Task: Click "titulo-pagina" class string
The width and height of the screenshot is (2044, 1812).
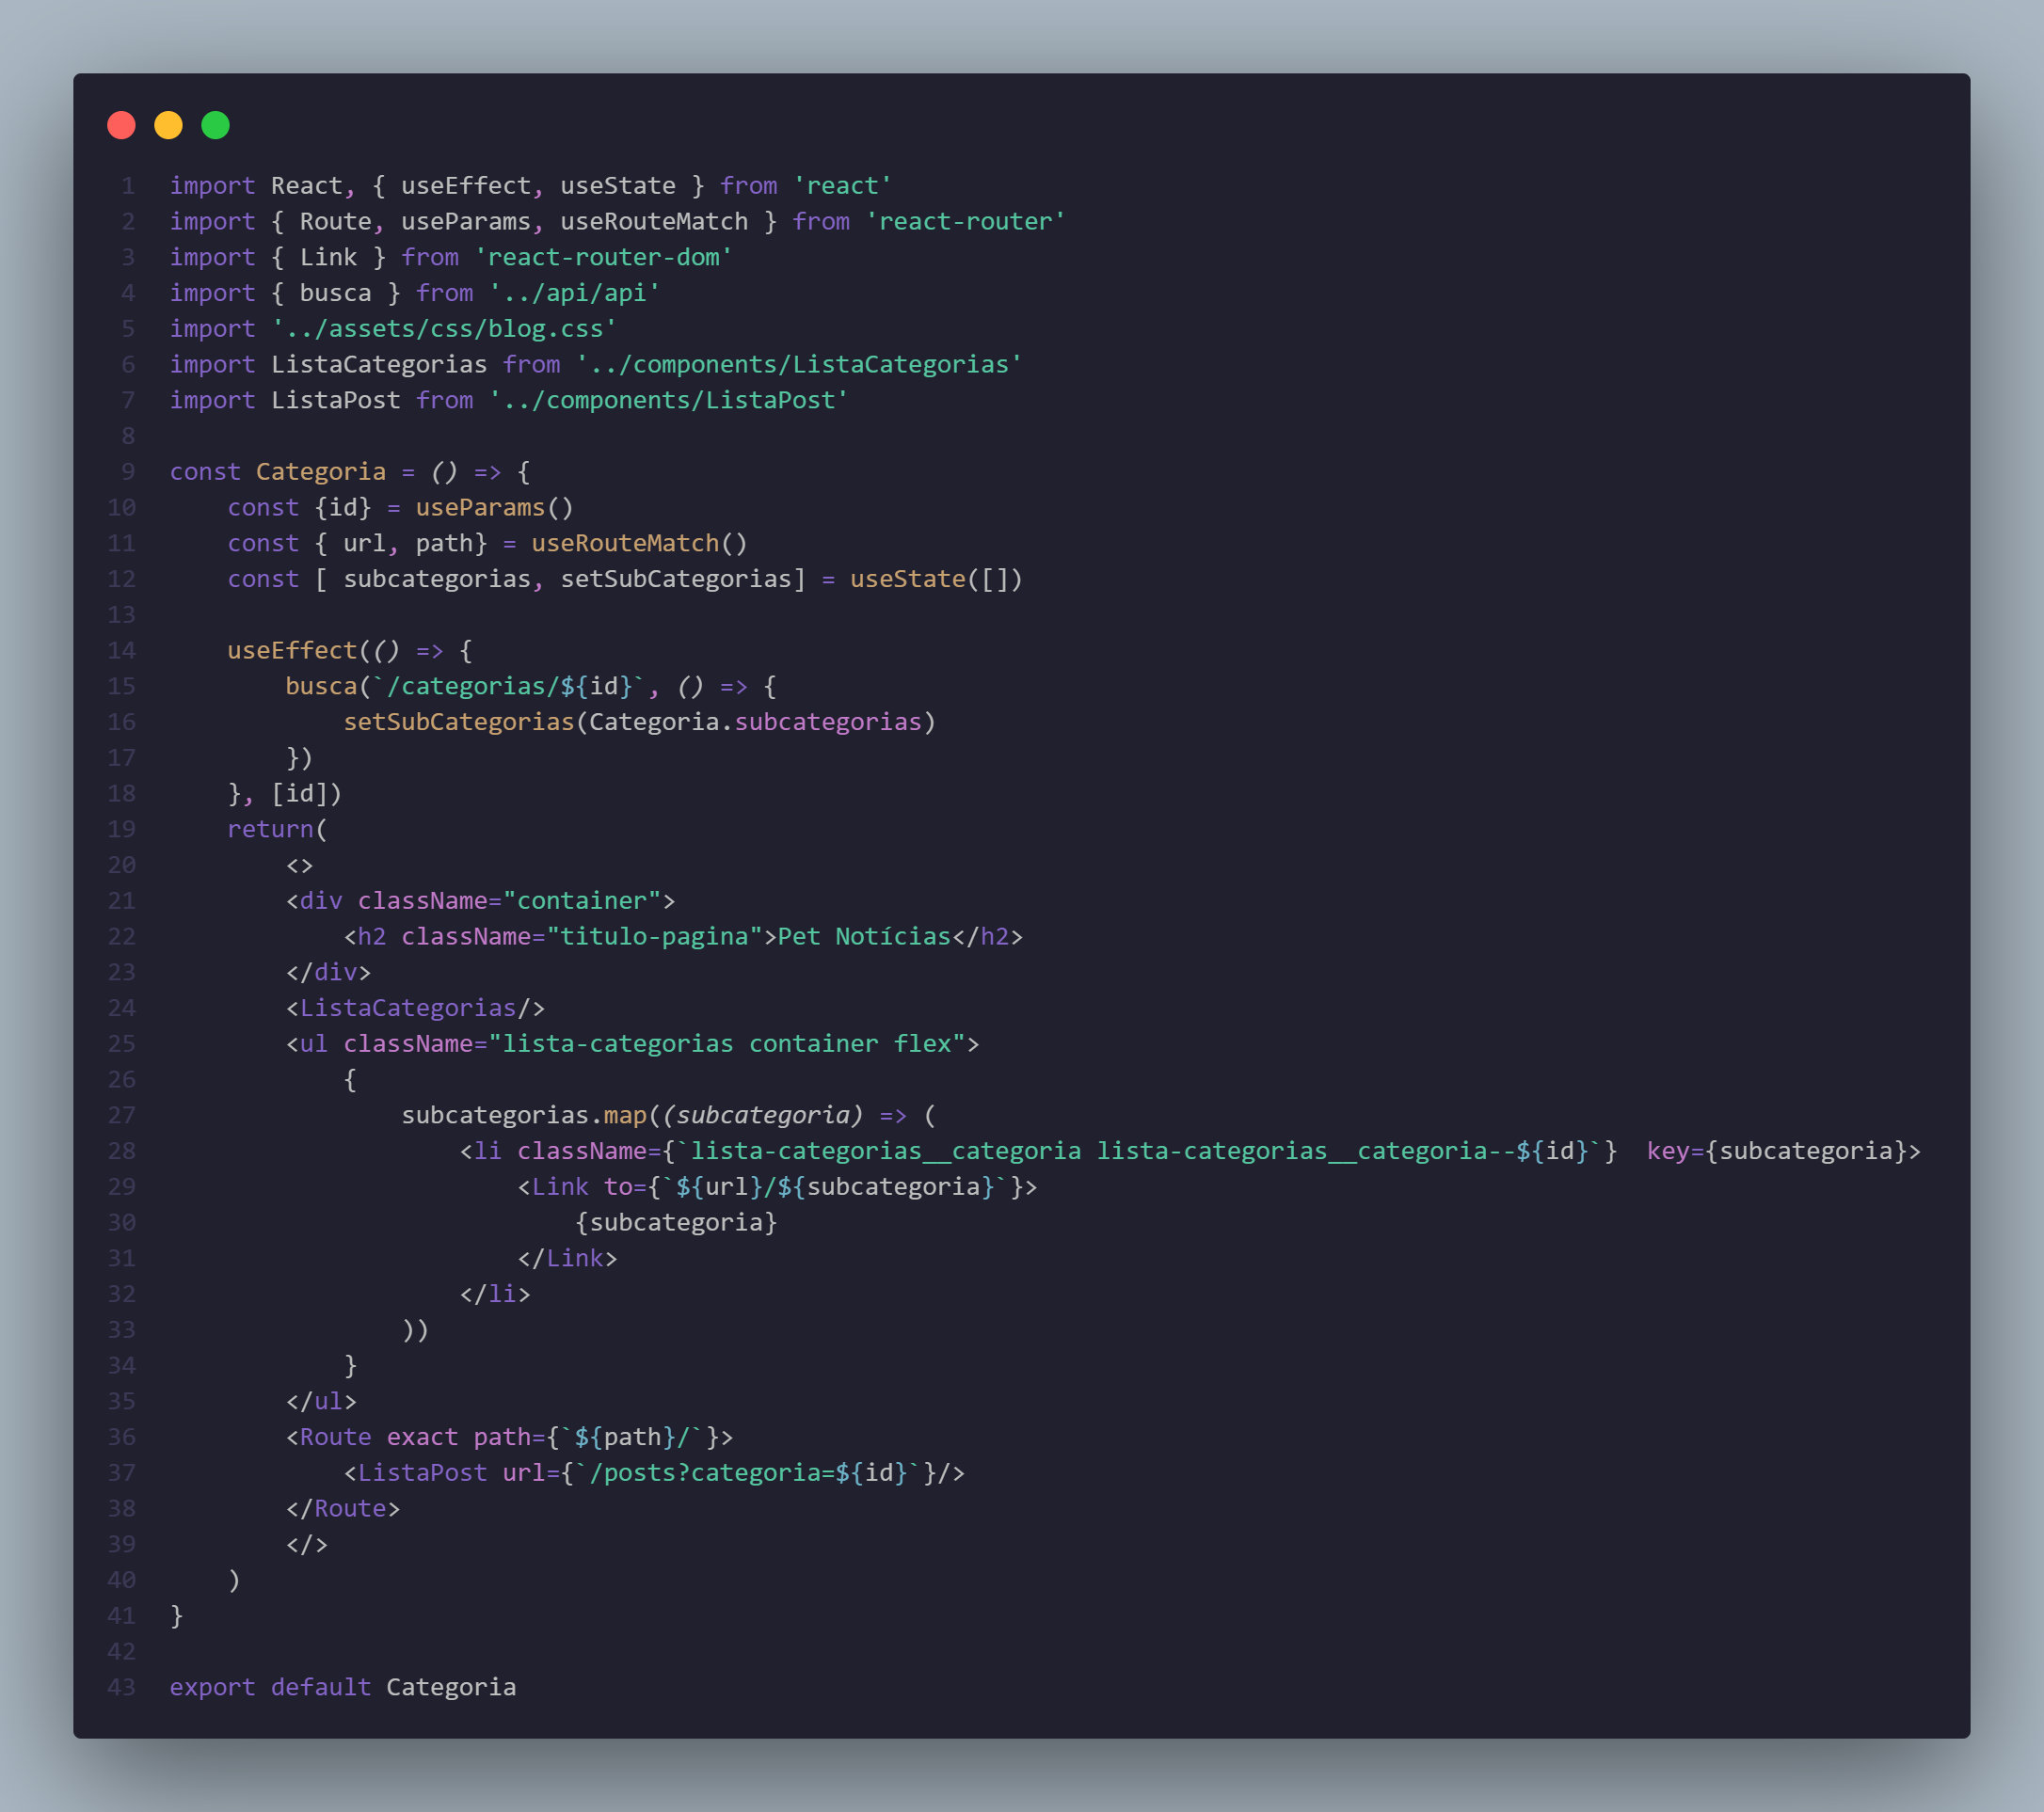Action: click(654, 936)
